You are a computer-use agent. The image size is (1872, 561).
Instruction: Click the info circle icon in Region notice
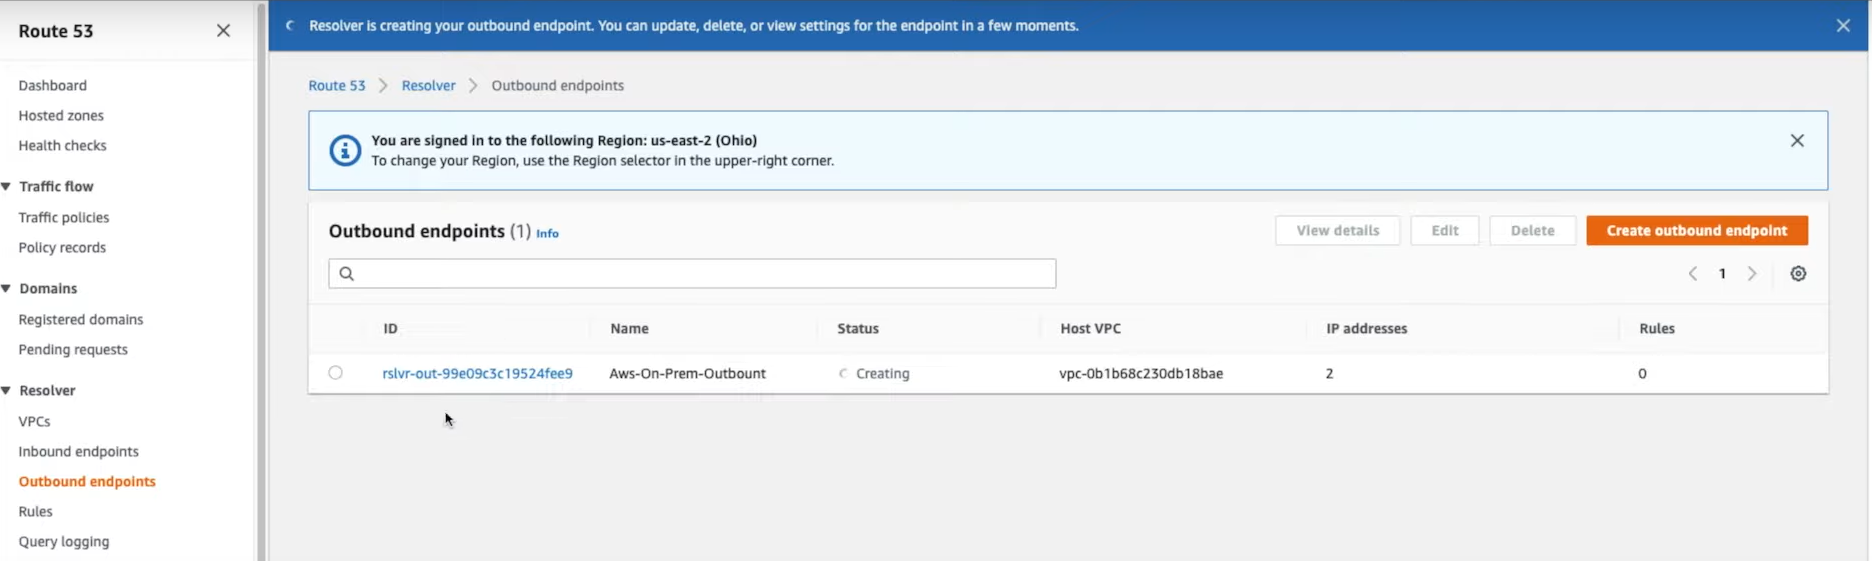pos(345,151)
